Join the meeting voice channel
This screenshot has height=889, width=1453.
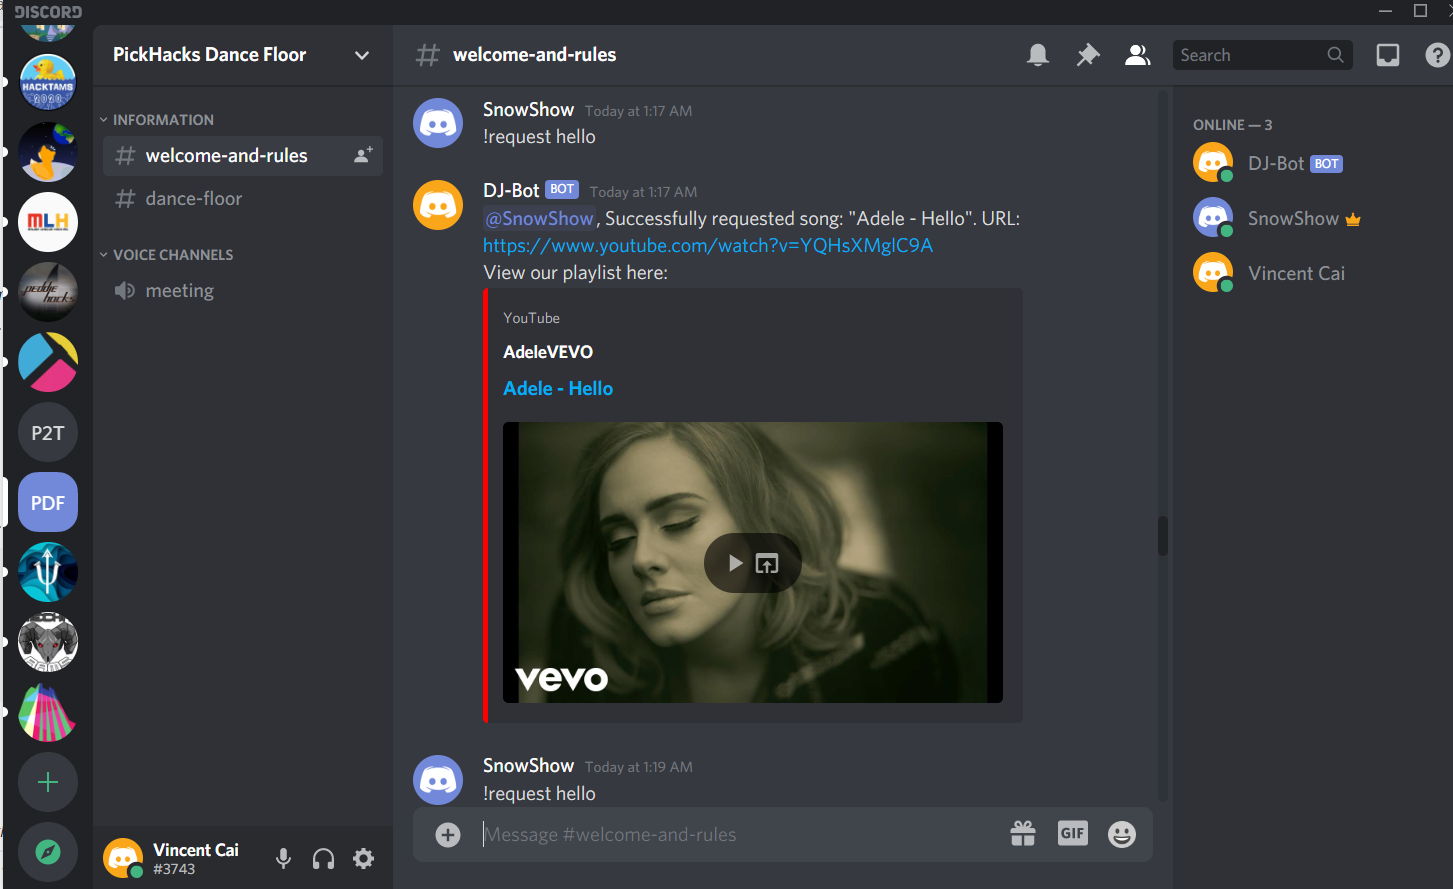click(242, 291)
